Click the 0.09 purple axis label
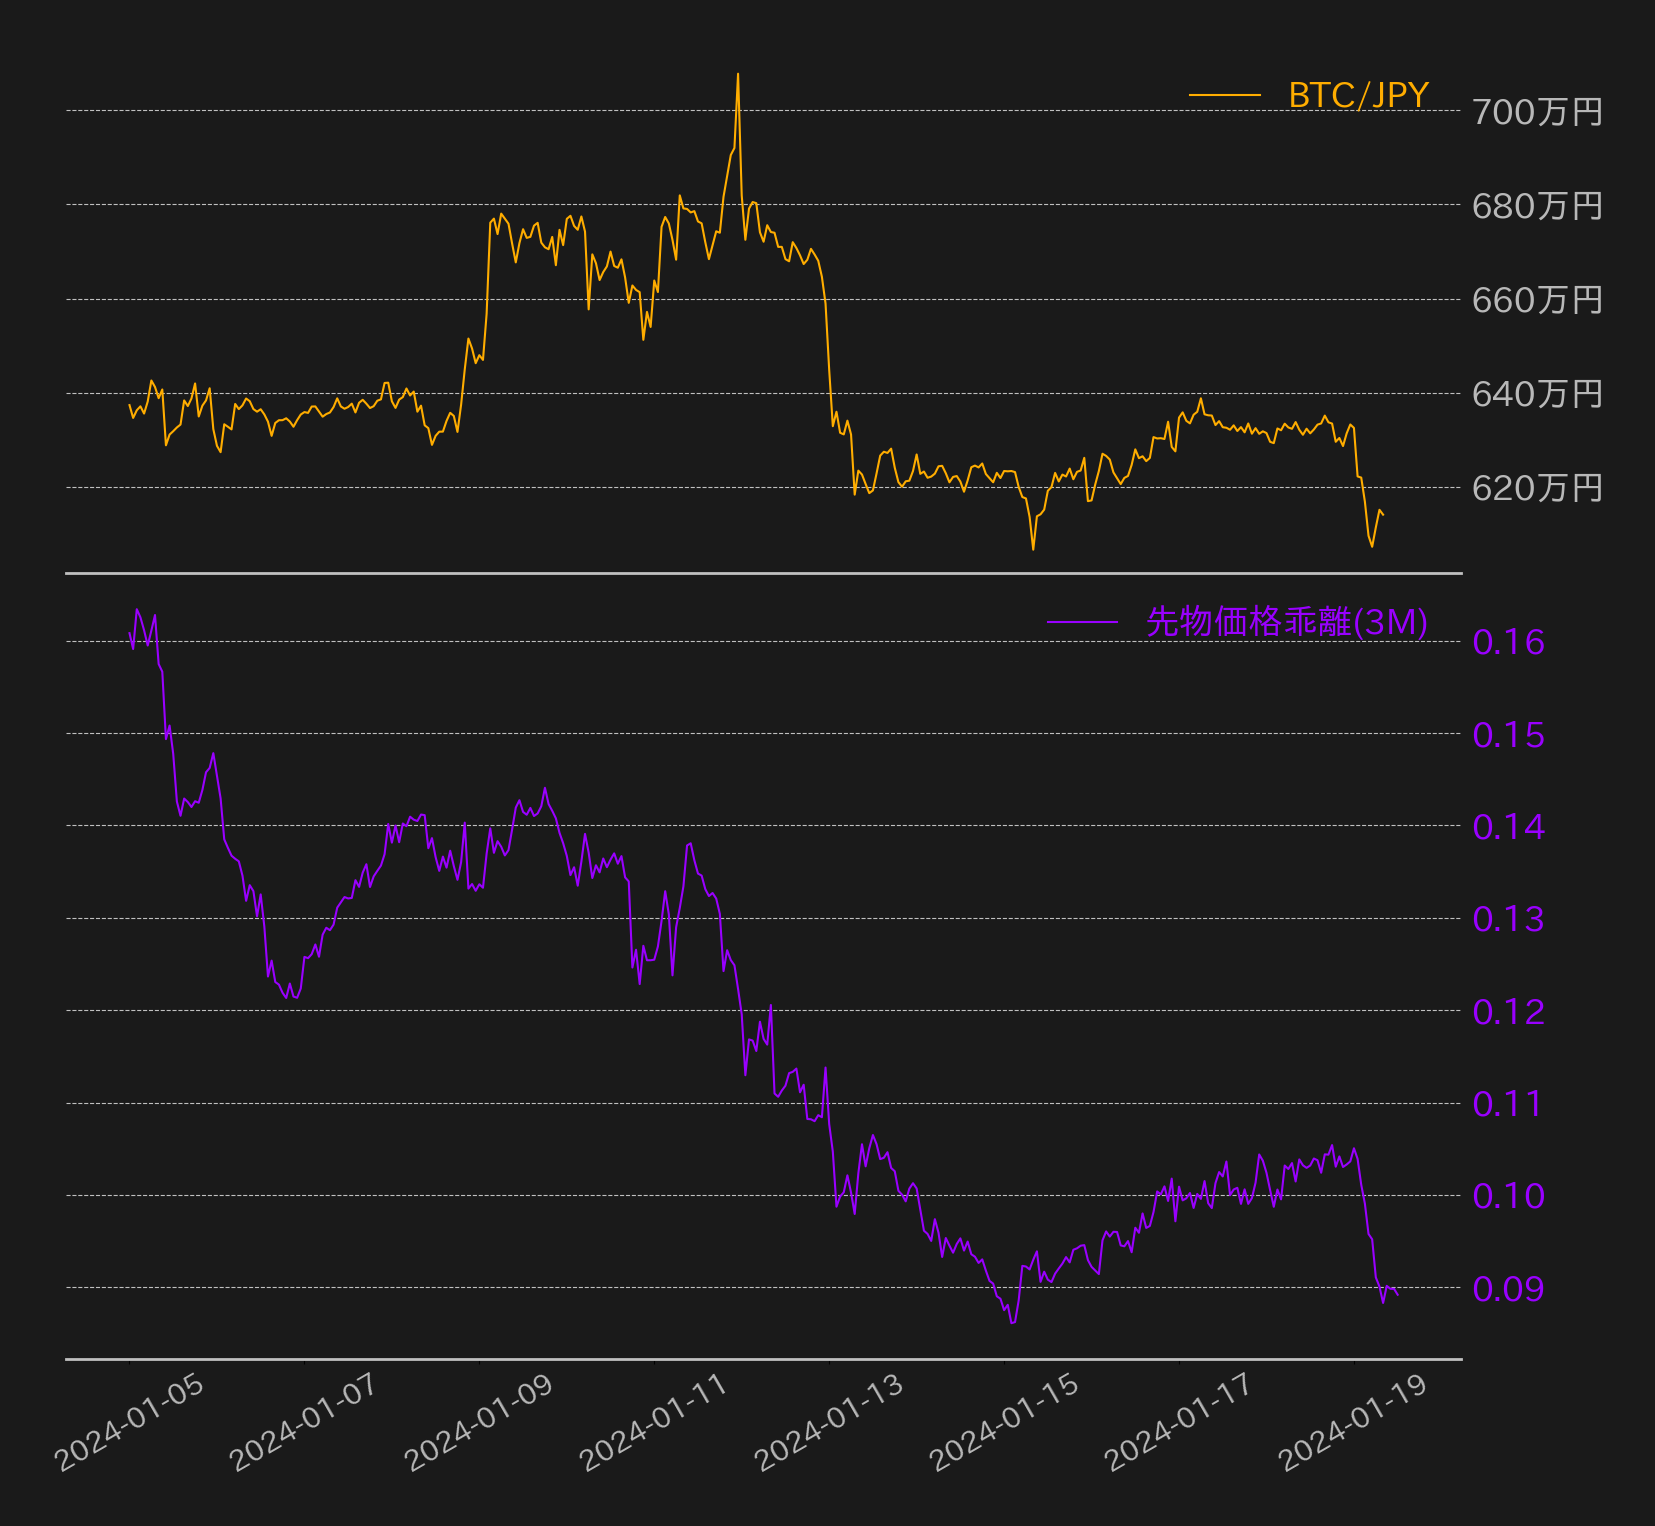 pos(1508,1289)
